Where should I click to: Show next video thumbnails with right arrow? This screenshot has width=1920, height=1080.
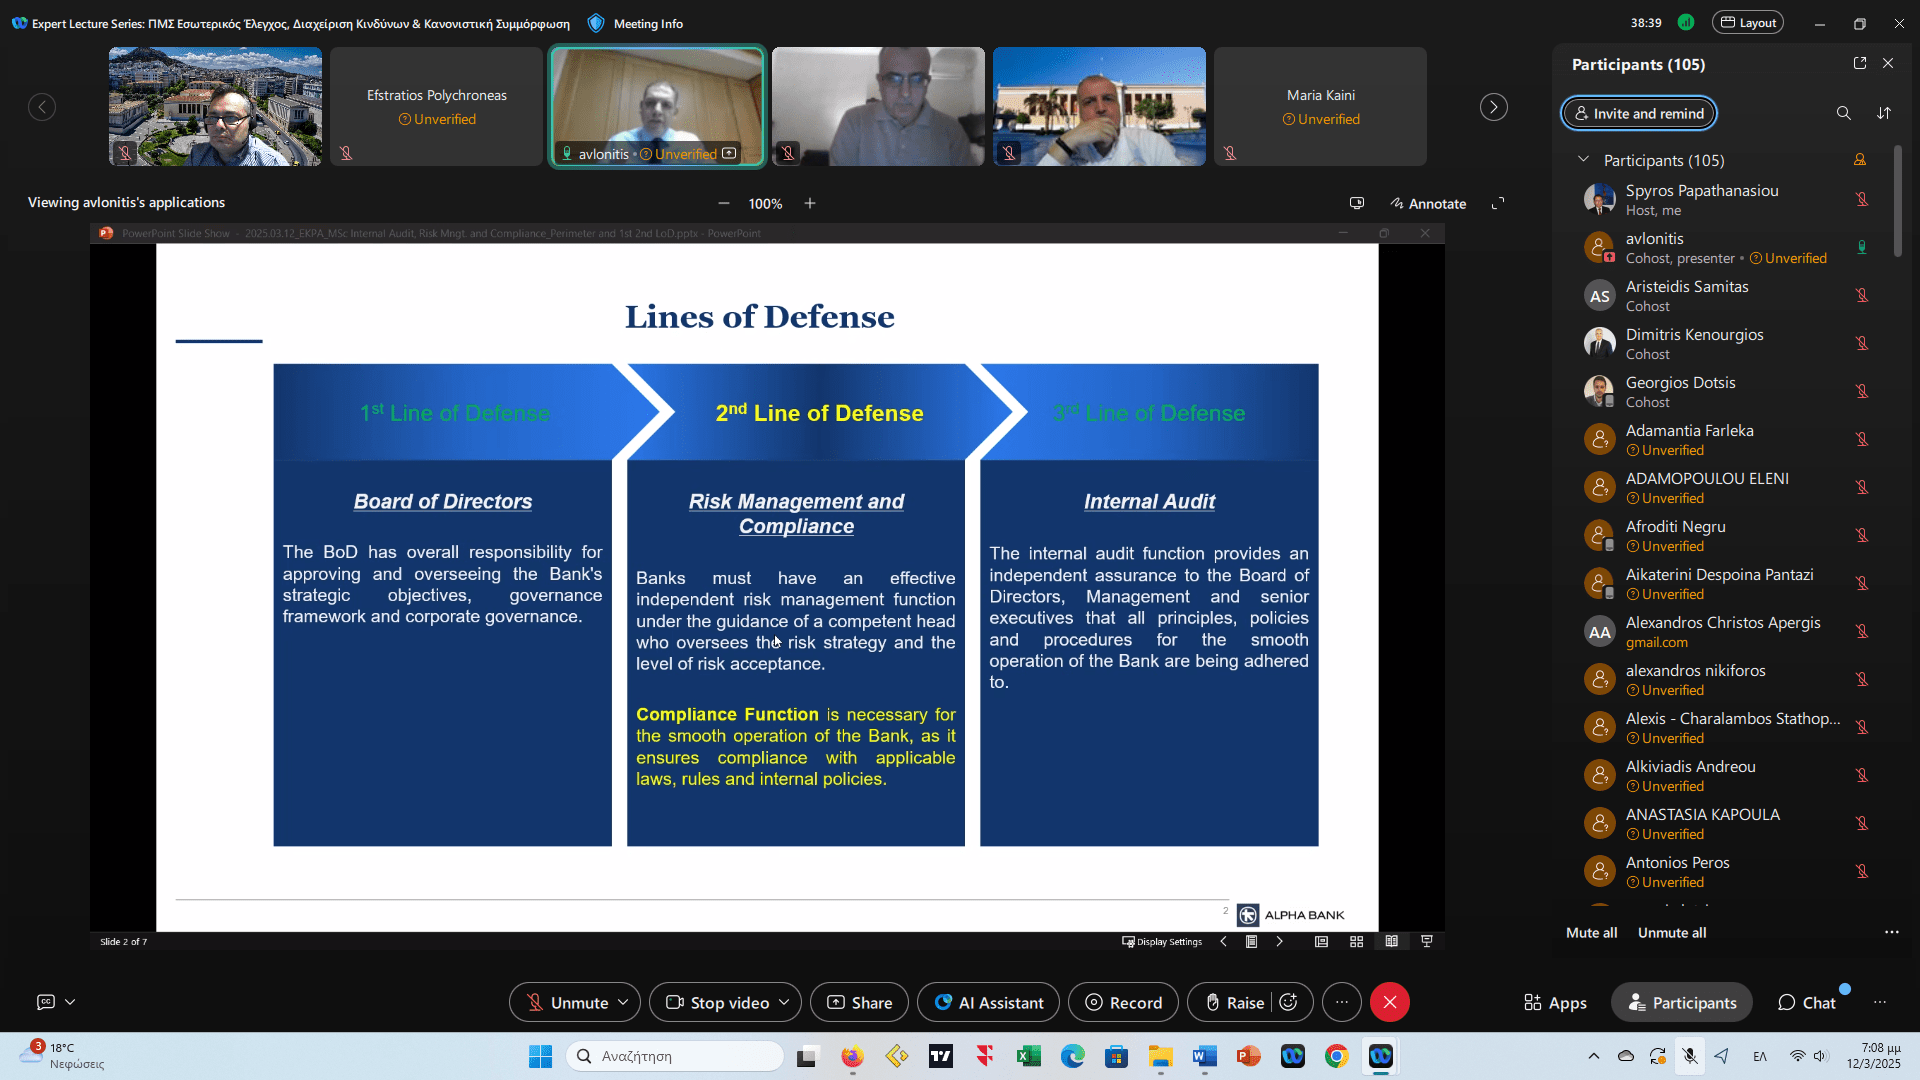click(x=1493, y=107)
